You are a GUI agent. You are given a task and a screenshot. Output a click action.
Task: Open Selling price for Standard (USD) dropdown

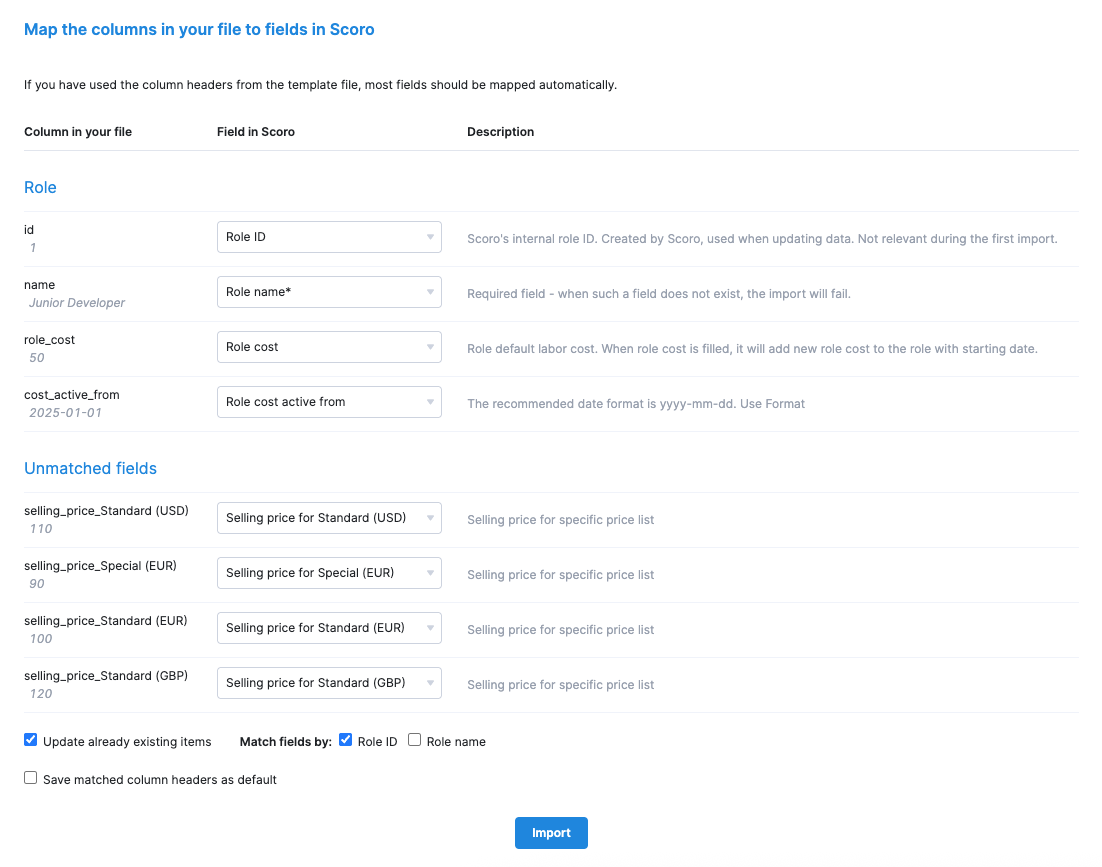point(329,518)
